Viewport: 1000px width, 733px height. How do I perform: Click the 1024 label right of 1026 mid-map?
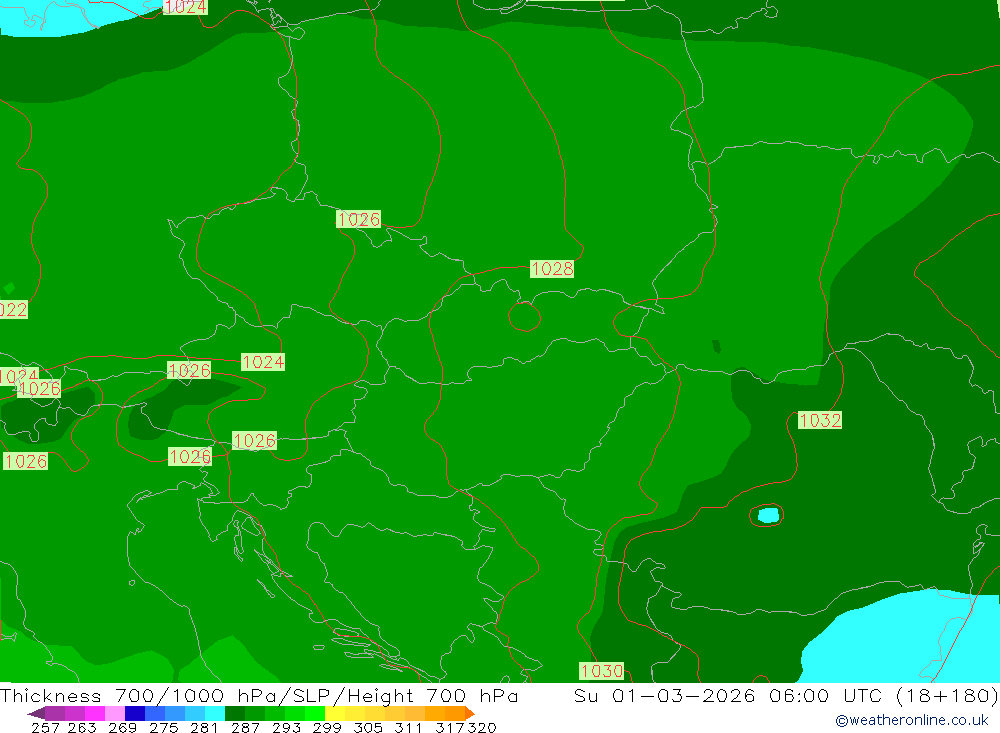click(x=263, y=362)
